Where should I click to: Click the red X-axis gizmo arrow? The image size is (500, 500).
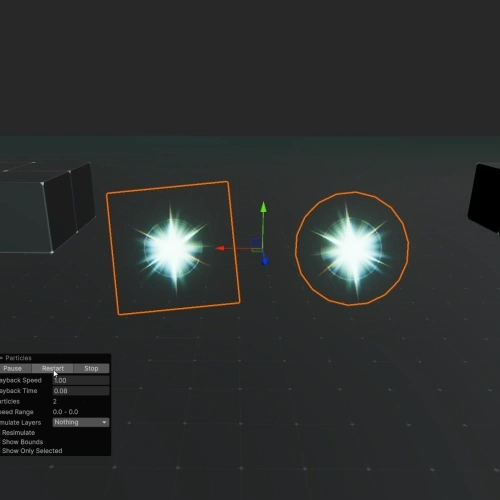pos(220,248)
